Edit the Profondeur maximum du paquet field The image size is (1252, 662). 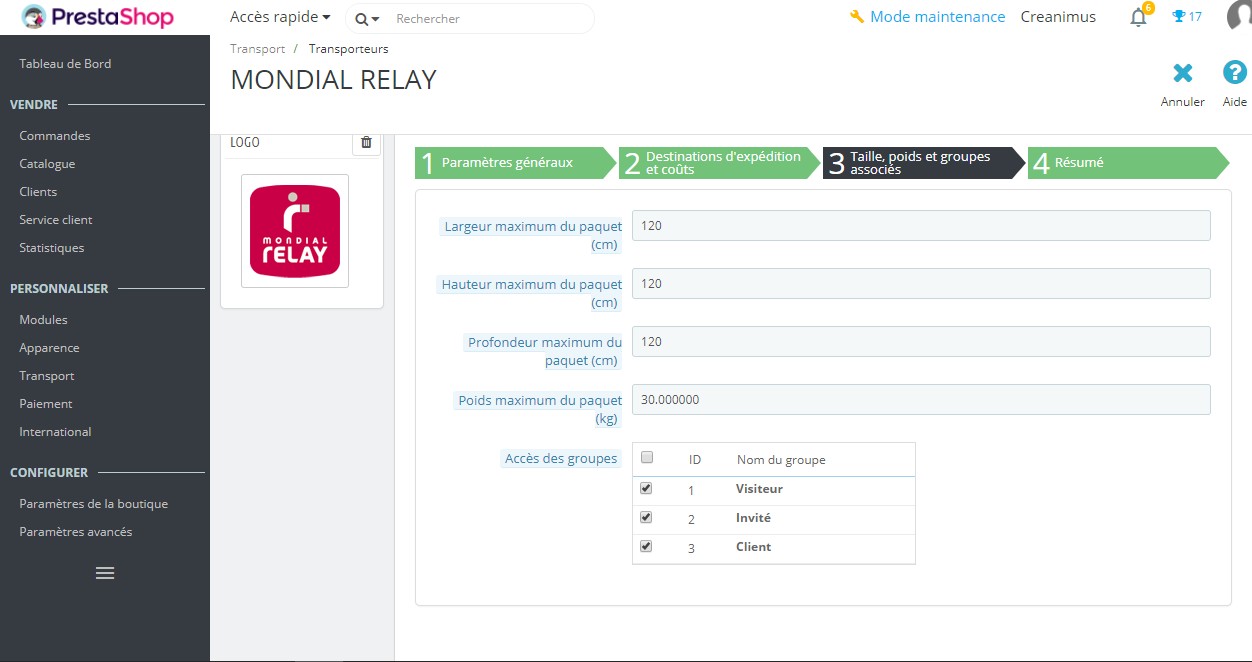click(921, 342)
